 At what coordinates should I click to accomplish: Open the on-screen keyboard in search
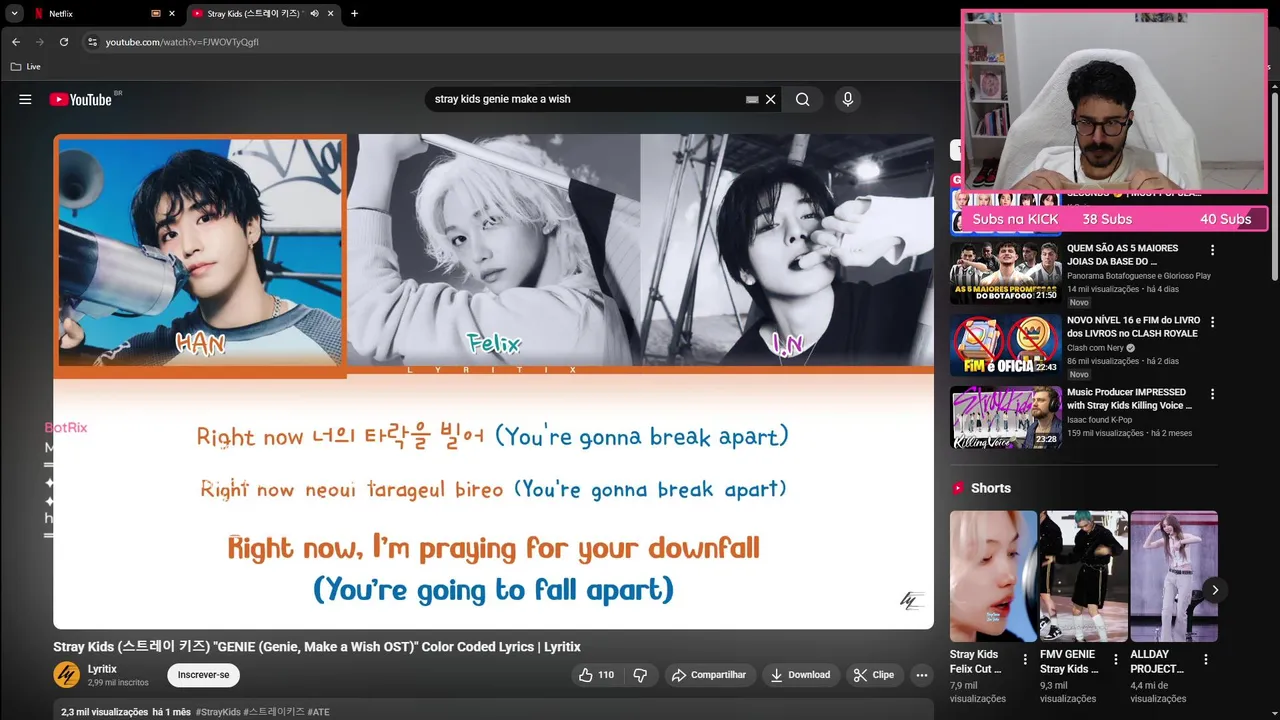click(752, 99)
